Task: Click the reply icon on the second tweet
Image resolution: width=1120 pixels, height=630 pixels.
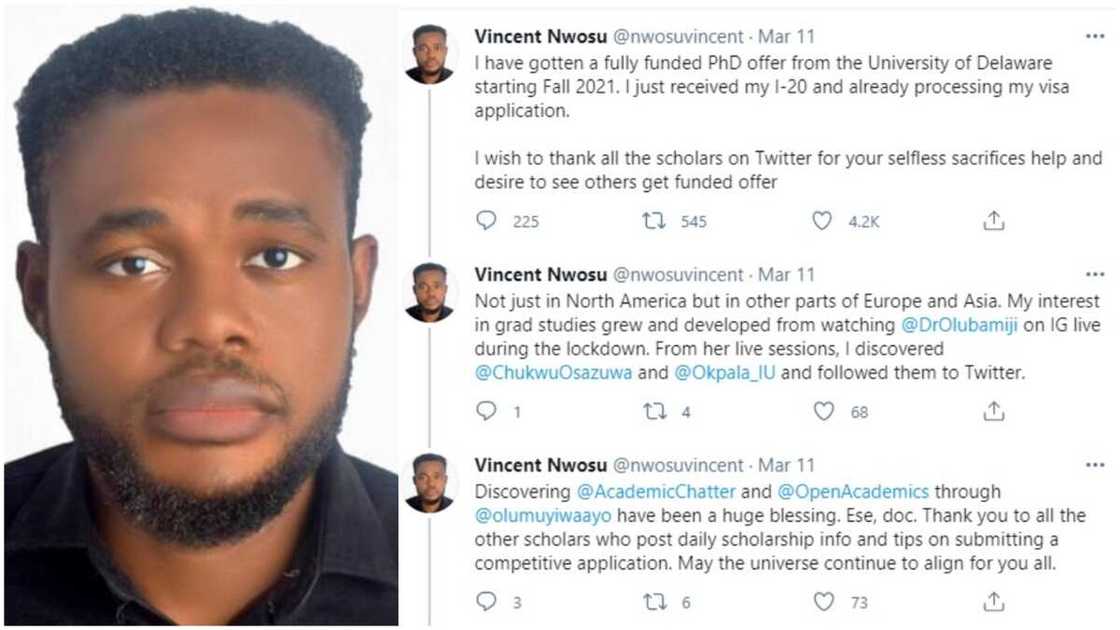Action: coord(486,411)
